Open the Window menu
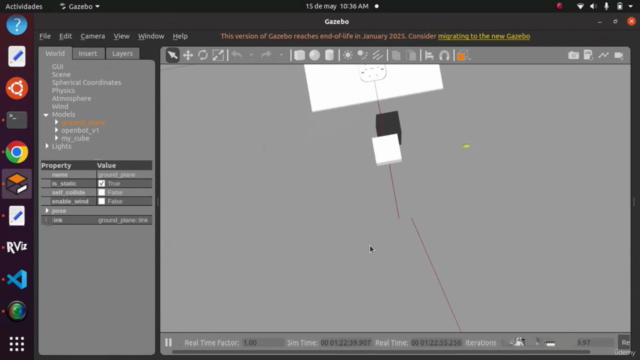 pos(151,36)
